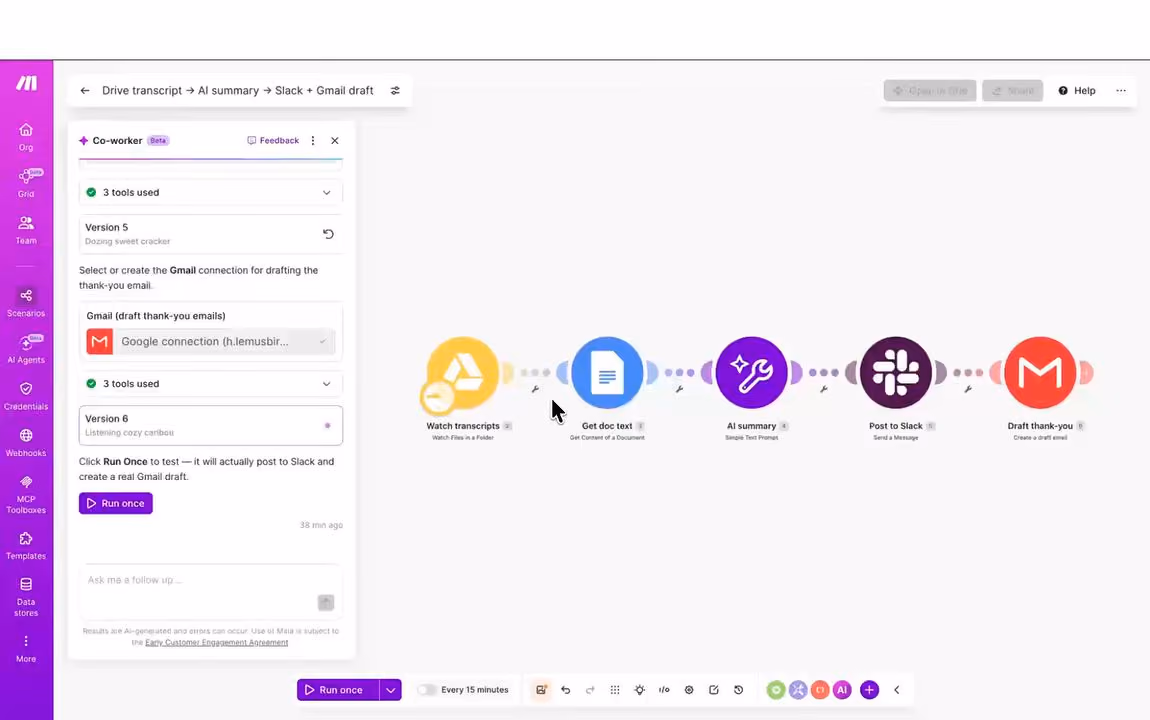Open AI Agents in the sidebar
The height and width of the screenshot is (720, 1150).
point(26,348)
